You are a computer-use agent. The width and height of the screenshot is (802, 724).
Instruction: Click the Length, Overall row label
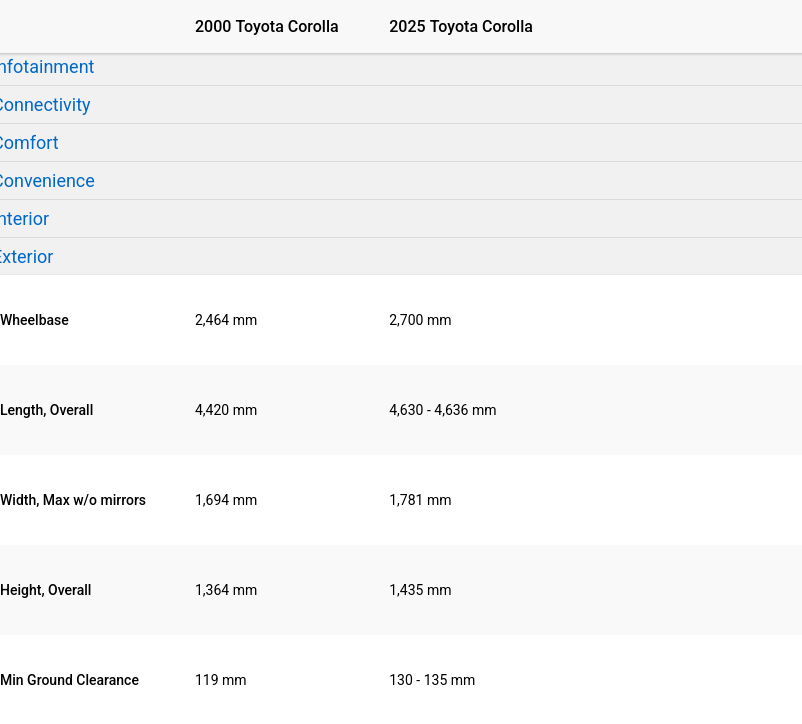click(47, 410)
